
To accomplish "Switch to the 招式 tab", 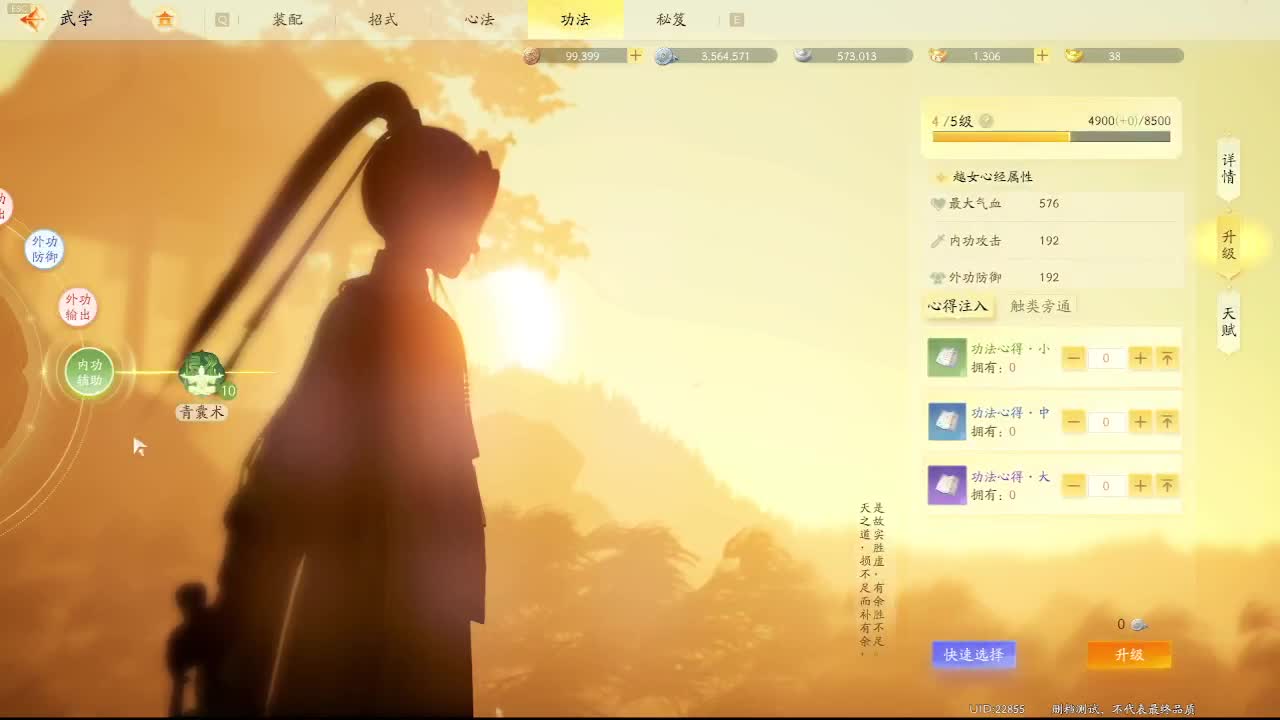I will 383,19.
